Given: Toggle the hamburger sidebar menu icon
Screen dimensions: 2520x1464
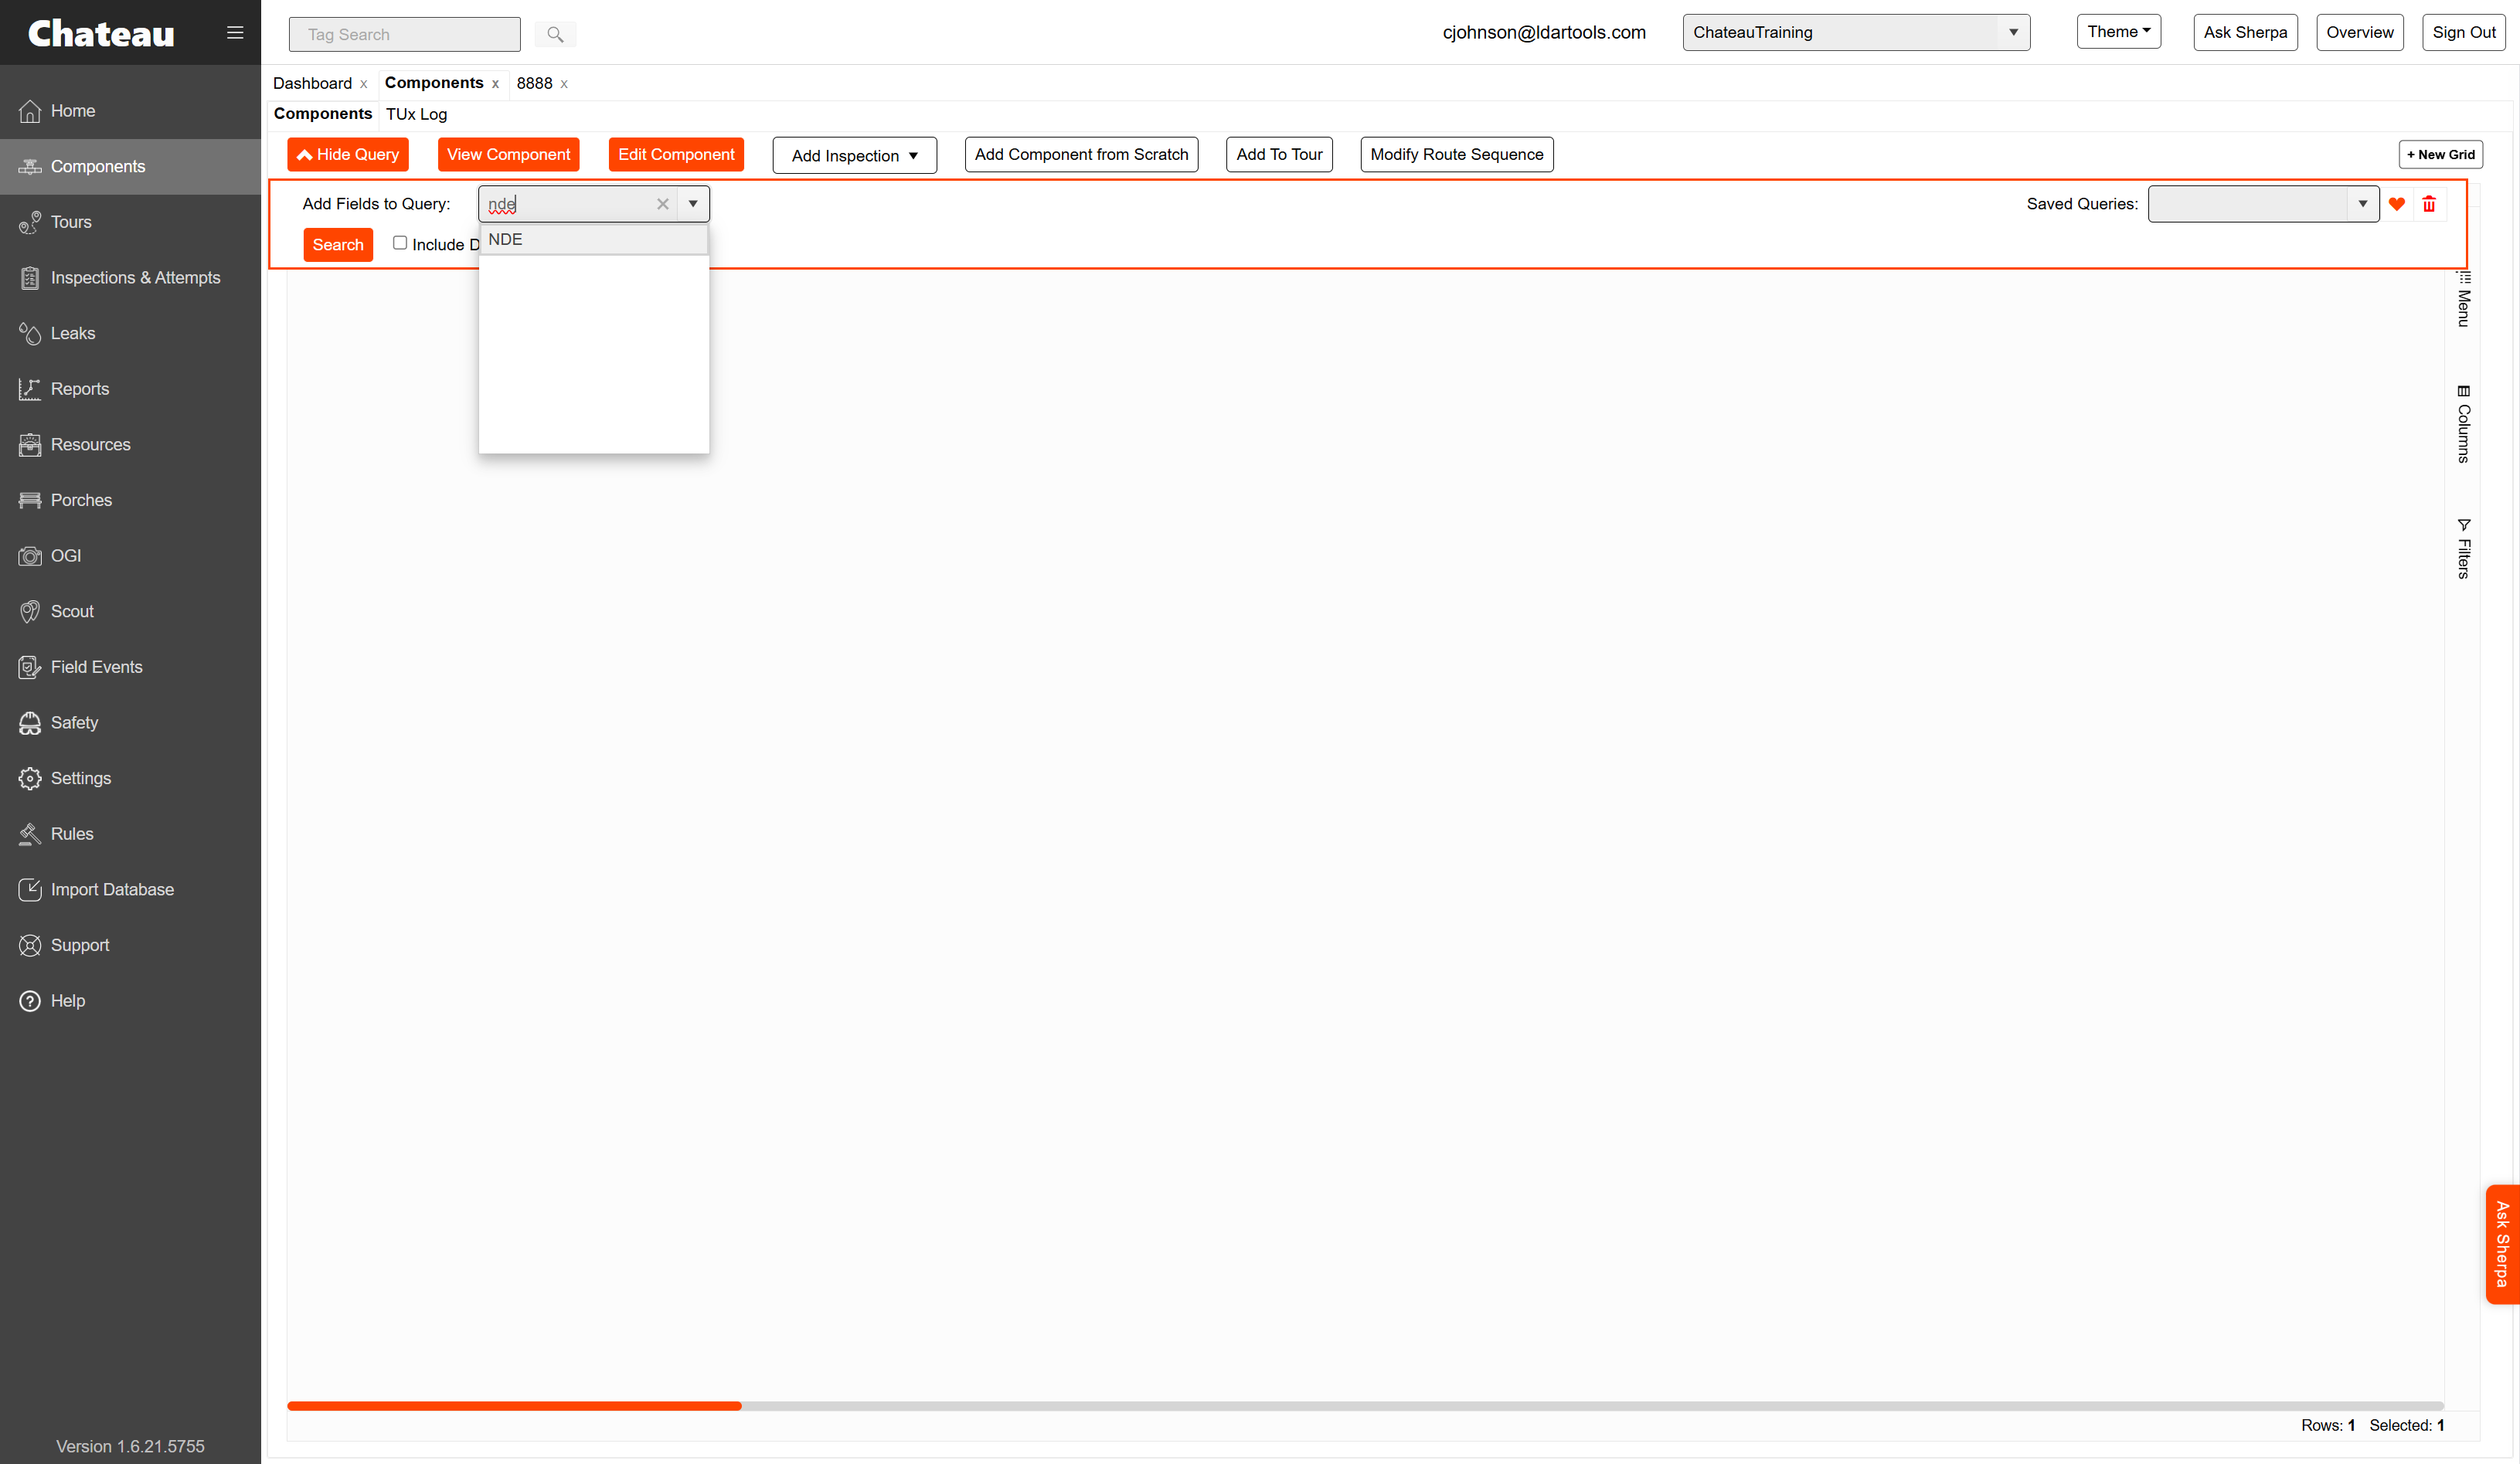Looking at the screenshot, I should coord(235,33).
